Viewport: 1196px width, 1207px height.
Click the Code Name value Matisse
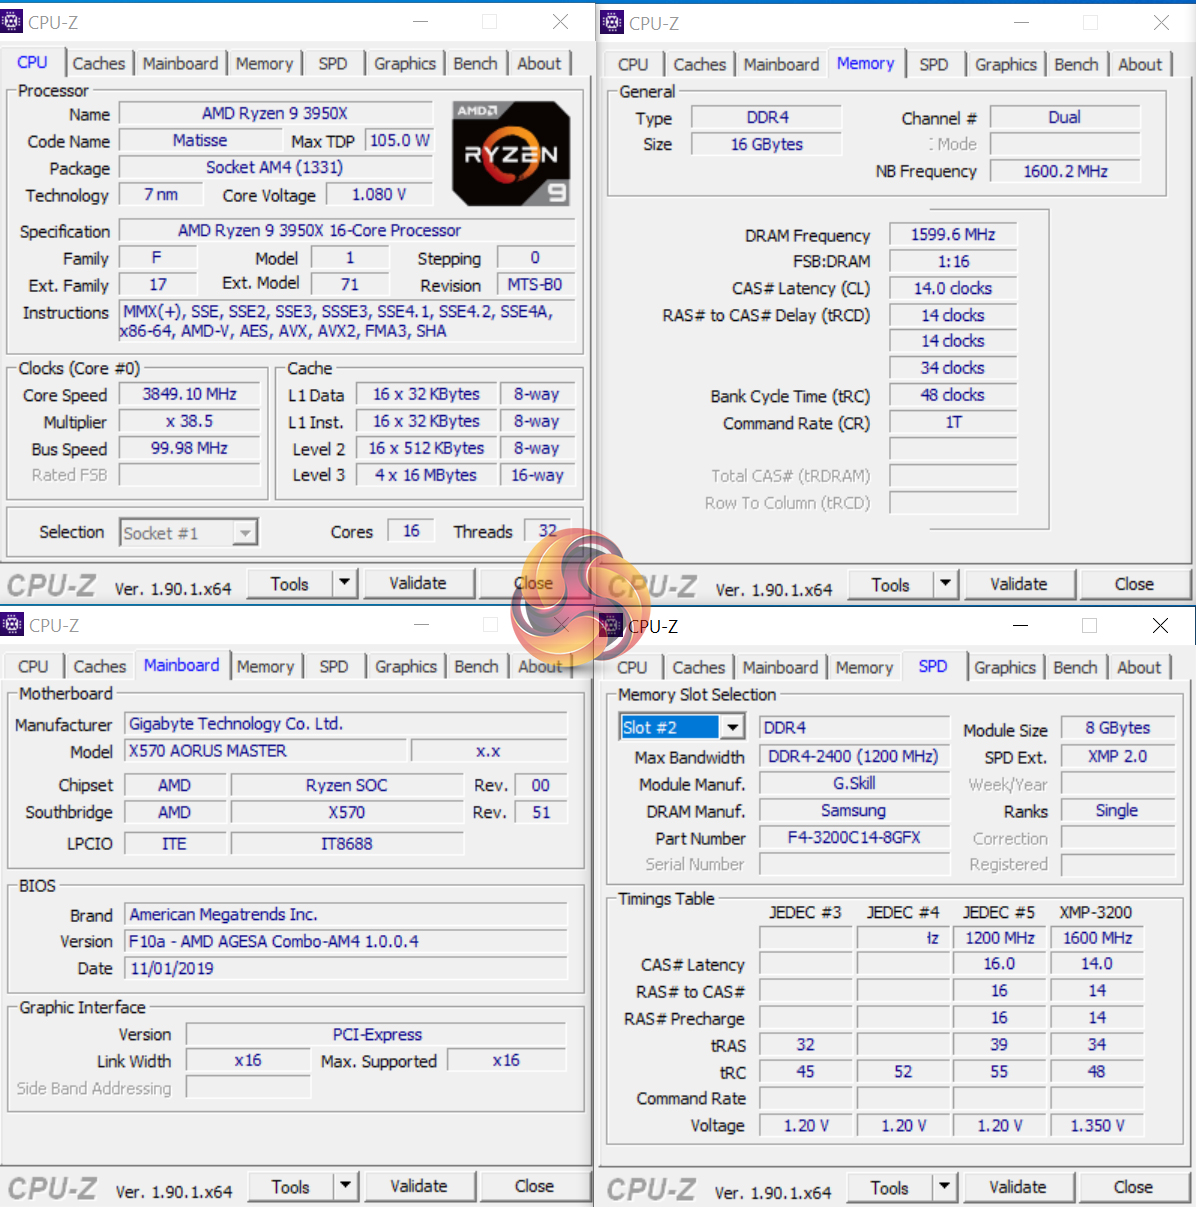pos(200,141)
